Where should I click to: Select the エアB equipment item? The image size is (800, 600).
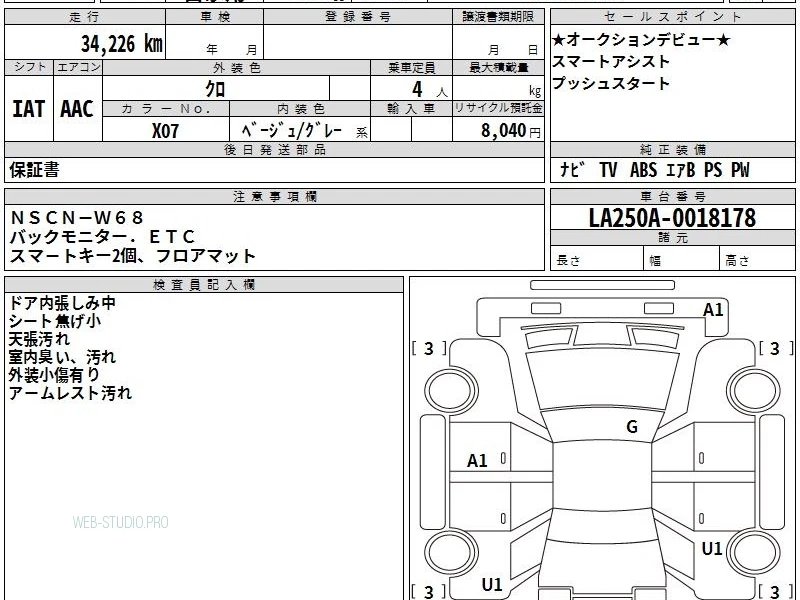click(681, 169)
